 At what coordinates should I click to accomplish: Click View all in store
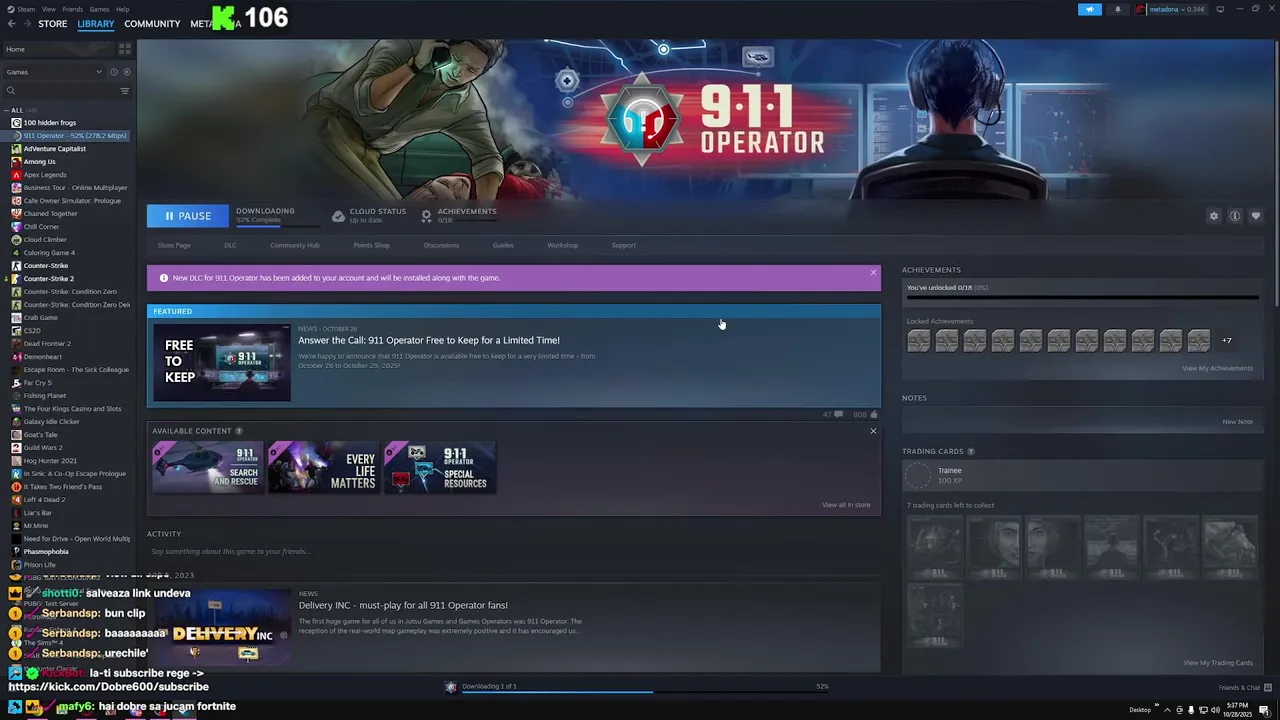click(x=846, y=505)
